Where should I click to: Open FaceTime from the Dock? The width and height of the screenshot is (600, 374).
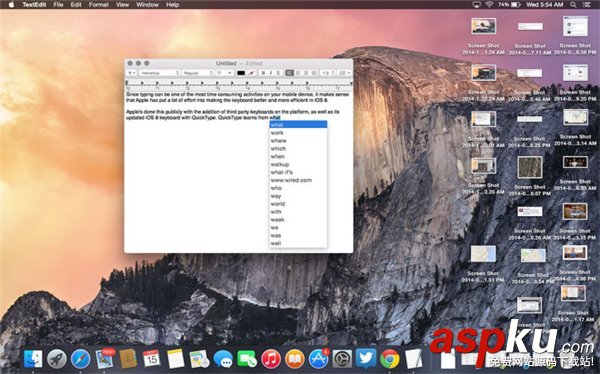tap(247, 359)
